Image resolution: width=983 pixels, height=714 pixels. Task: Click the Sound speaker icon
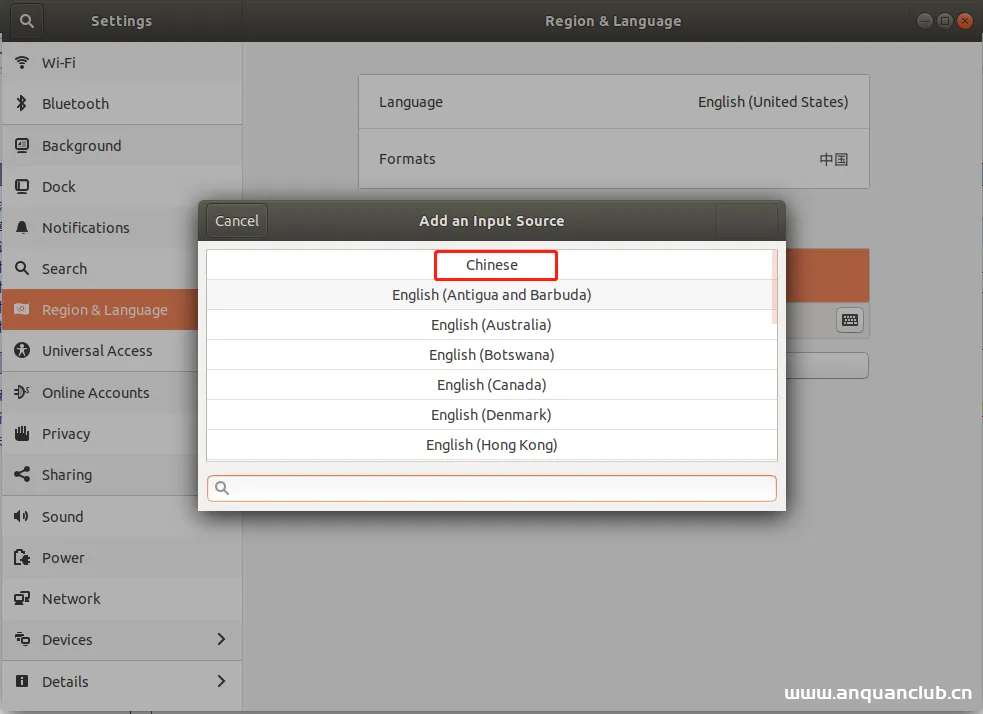click(22, 516)
